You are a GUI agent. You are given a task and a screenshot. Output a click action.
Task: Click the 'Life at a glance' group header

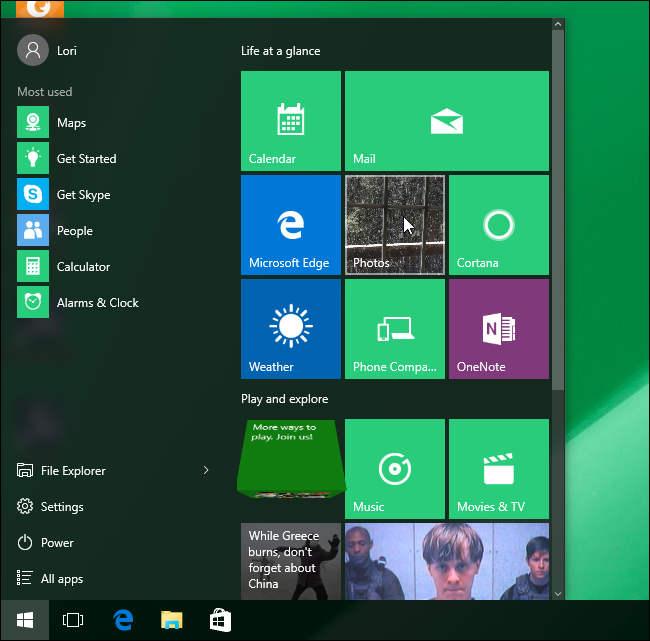(x=281, y=51)
